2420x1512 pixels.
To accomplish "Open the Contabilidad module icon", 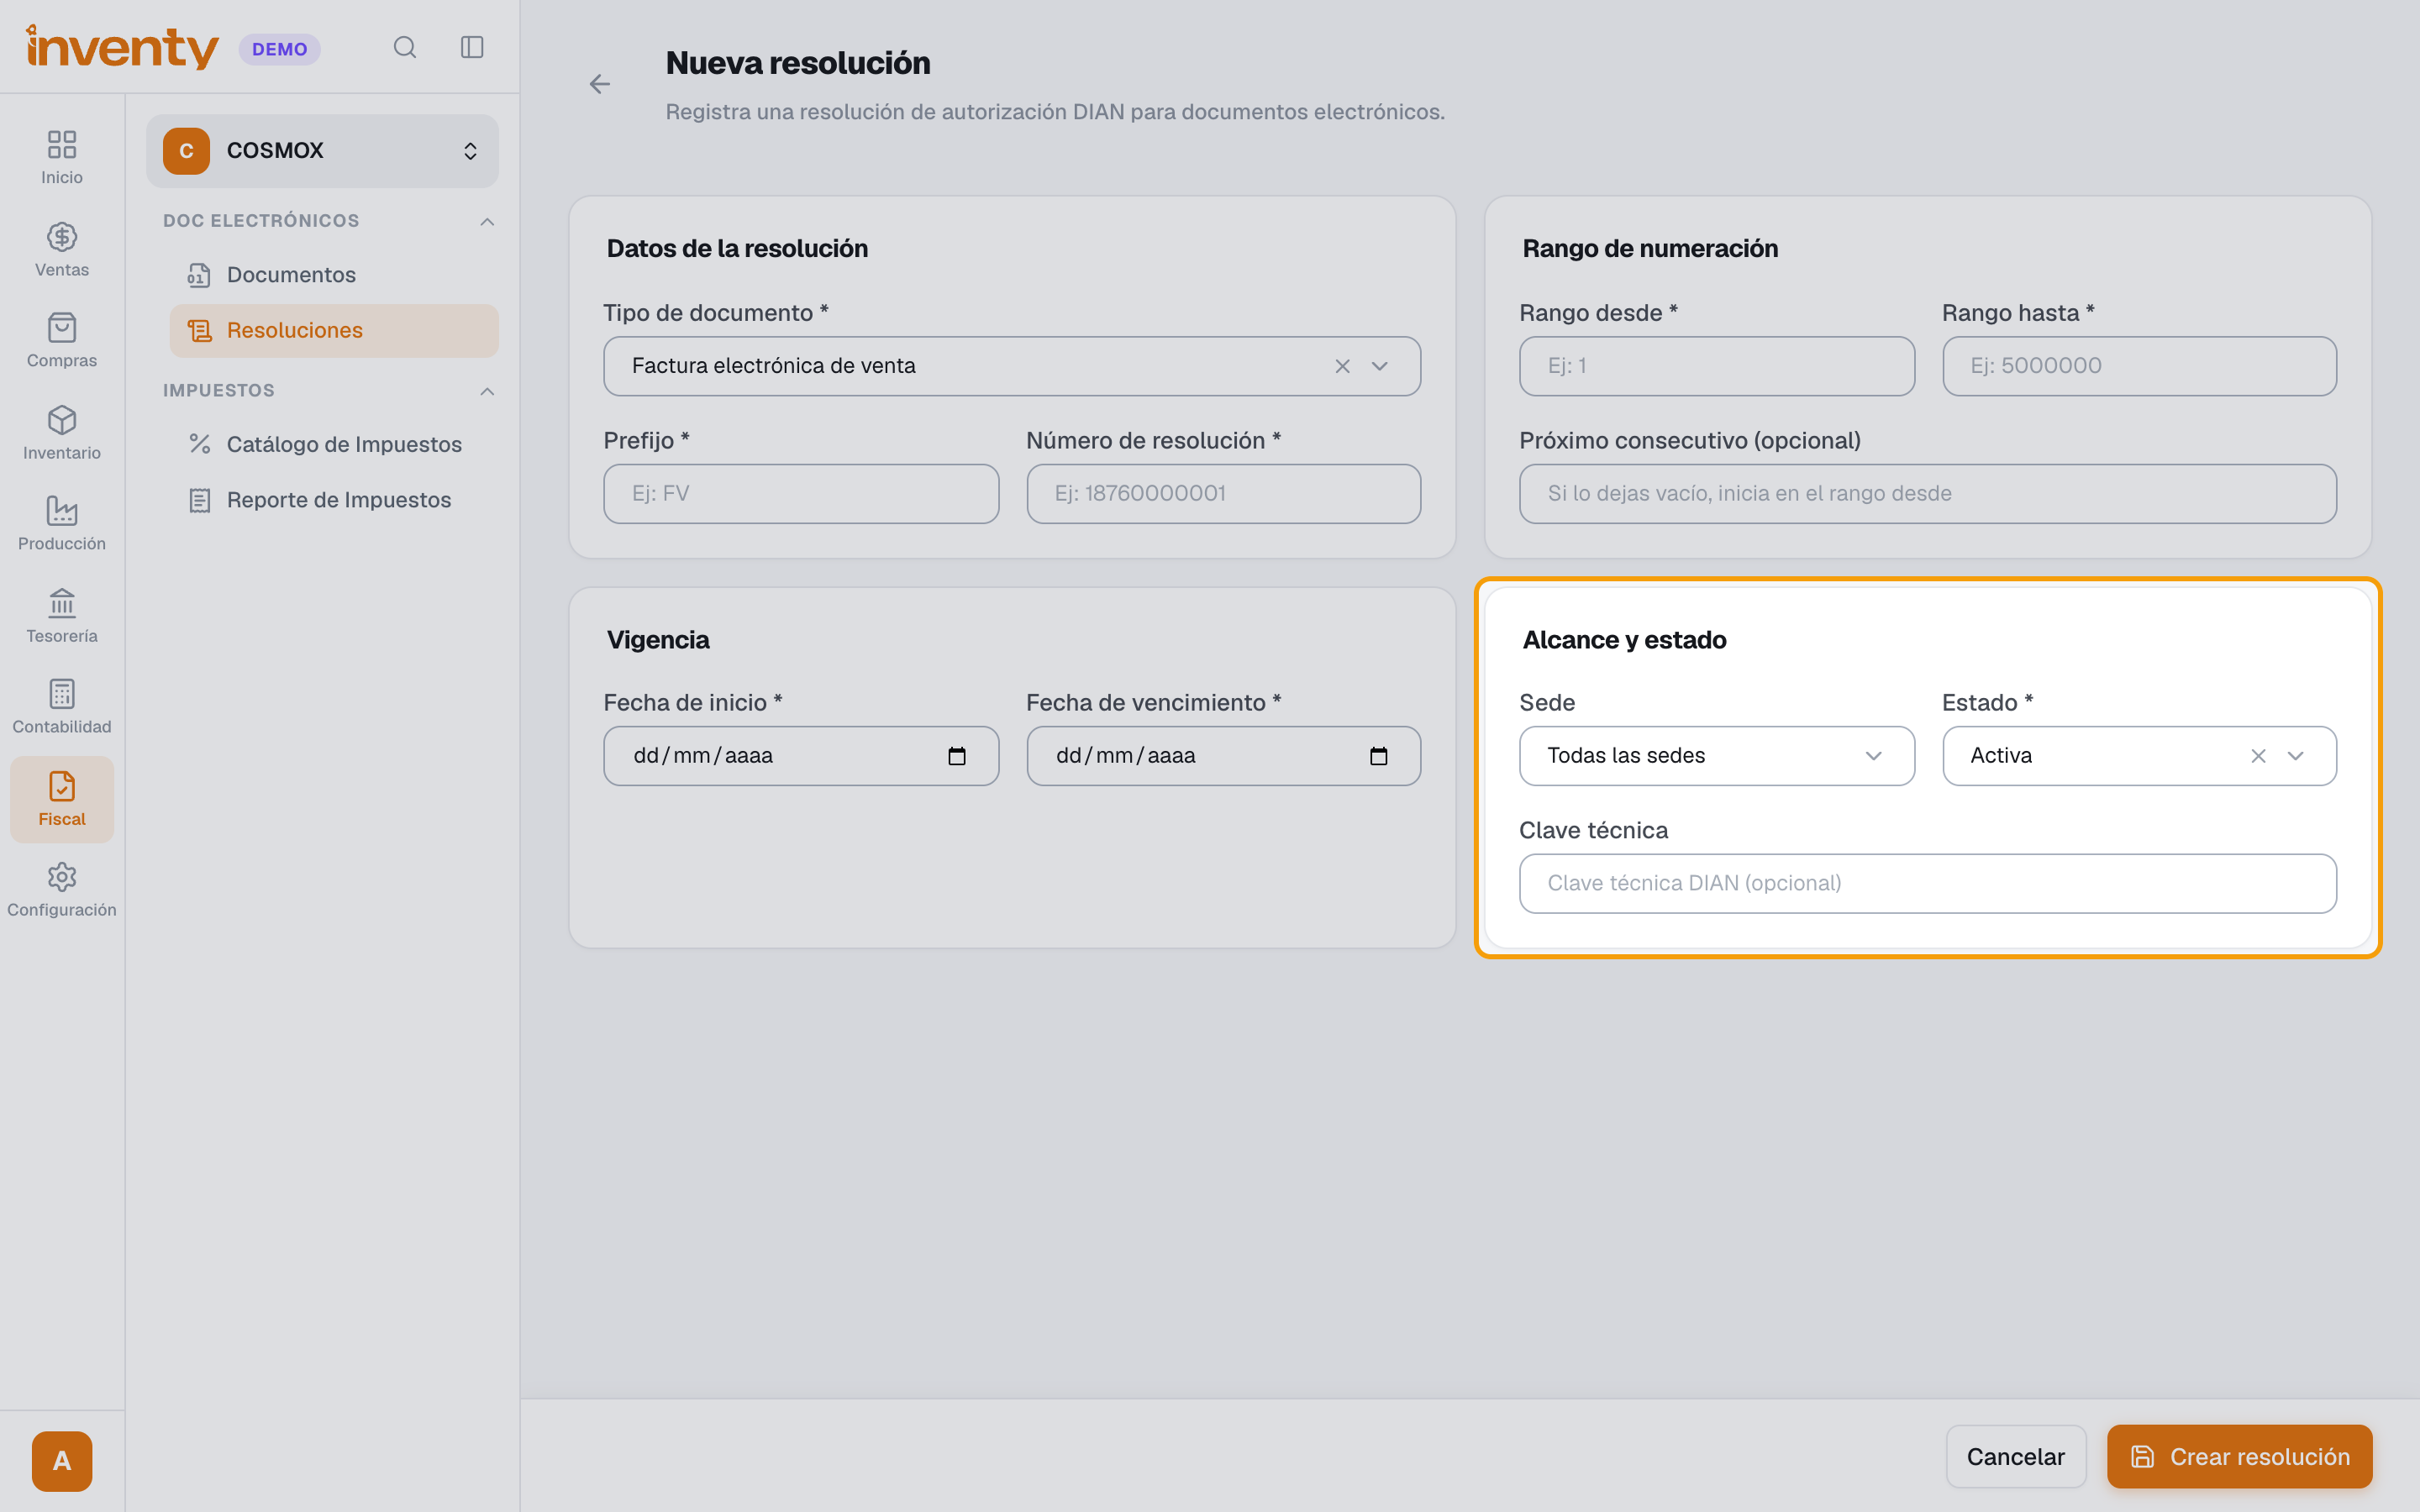I will (x=62, y=694).
